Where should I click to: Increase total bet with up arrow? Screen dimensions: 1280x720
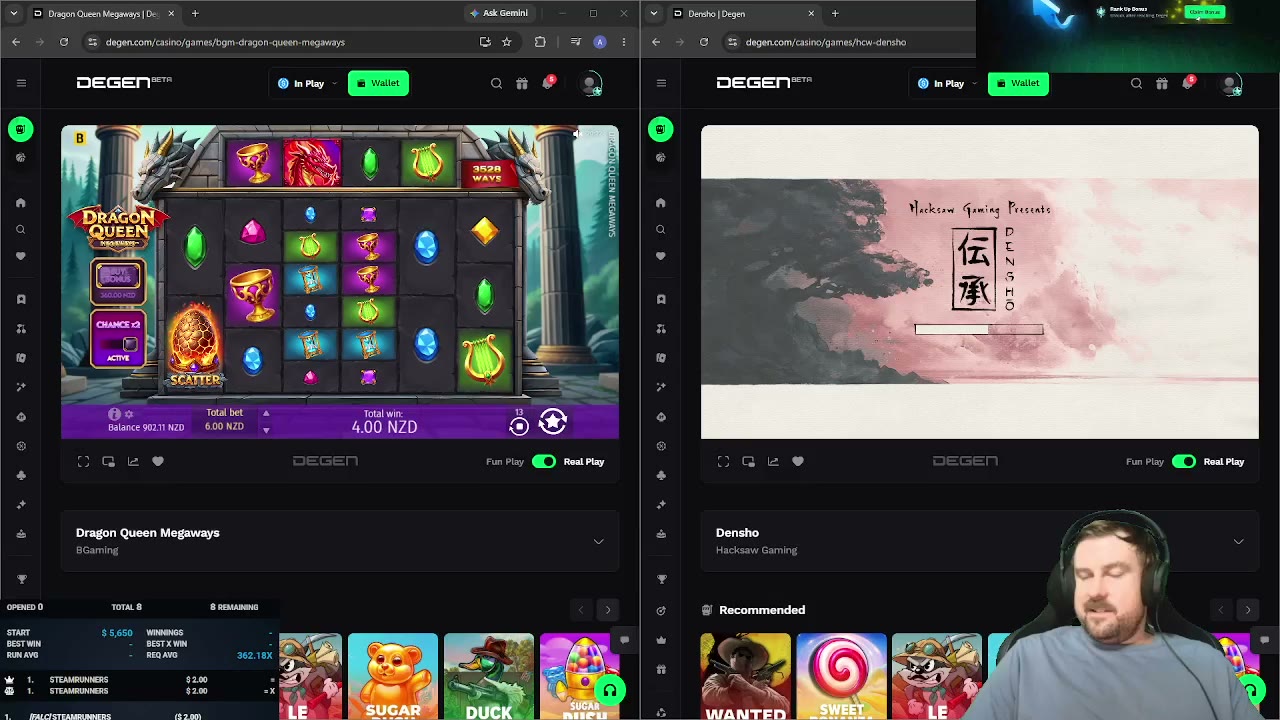(x=266, y=413)
